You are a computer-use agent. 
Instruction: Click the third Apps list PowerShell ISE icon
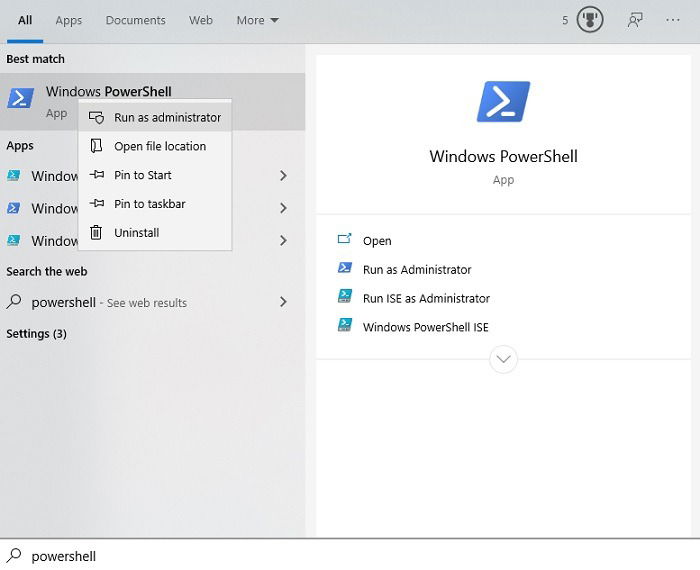pyautogui.click(x=13, y=241)
